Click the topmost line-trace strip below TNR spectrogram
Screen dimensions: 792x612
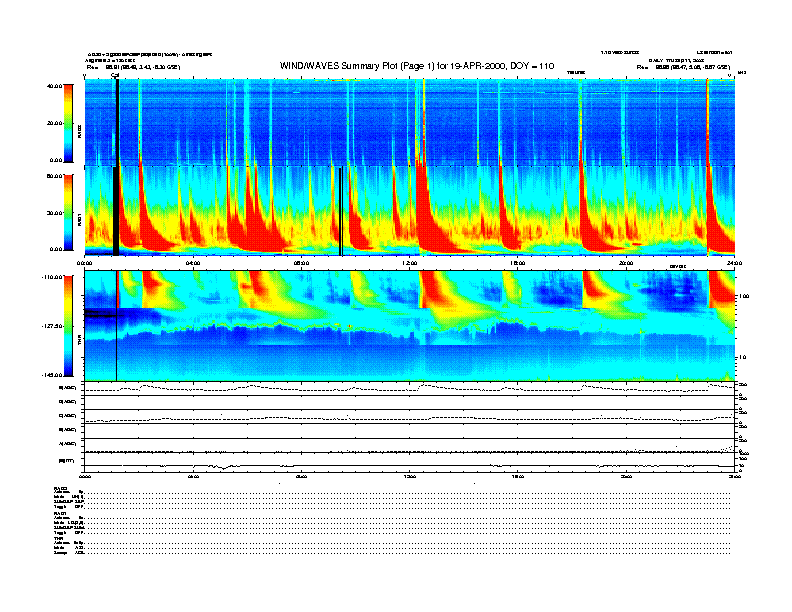point(409,388)
